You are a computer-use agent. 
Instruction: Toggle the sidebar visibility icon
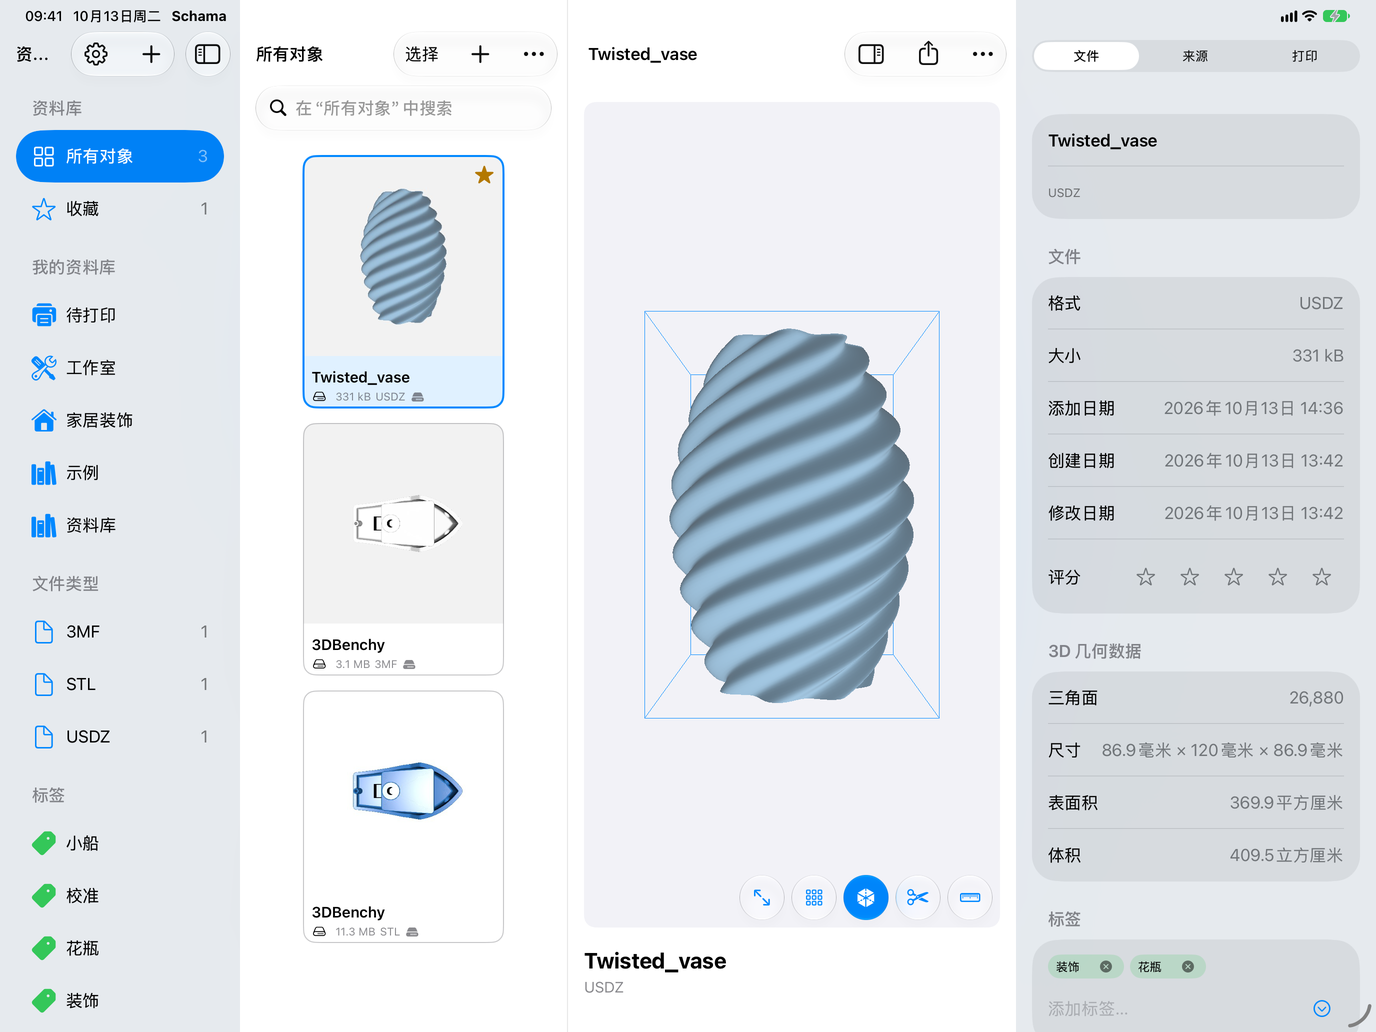pyautogui.click(x=208, y=54)
